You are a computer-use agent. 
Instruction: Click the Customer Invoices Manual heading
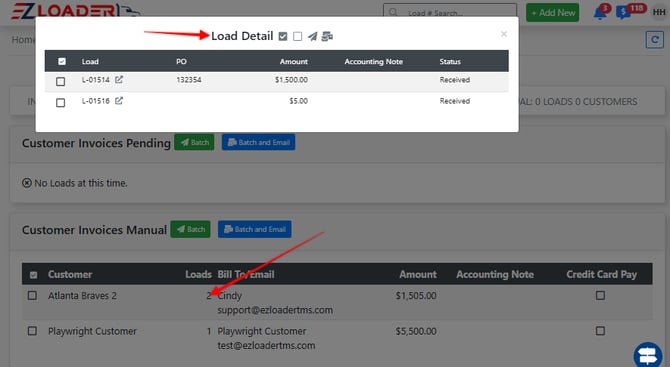click(94, 230)
